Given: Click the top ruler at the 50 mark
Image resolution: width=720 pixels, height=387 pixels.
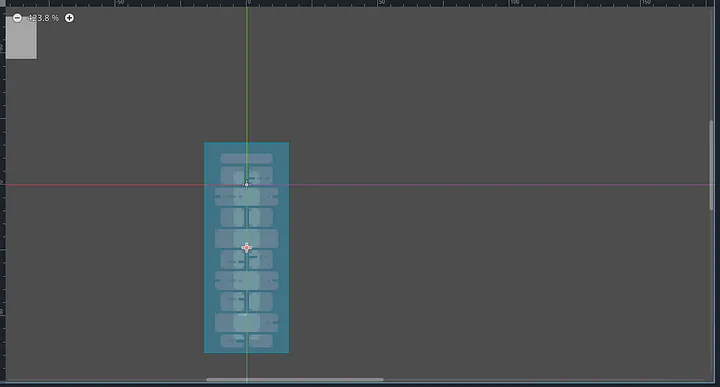Looking at the screenshot, I should click(x=381, y=3).
